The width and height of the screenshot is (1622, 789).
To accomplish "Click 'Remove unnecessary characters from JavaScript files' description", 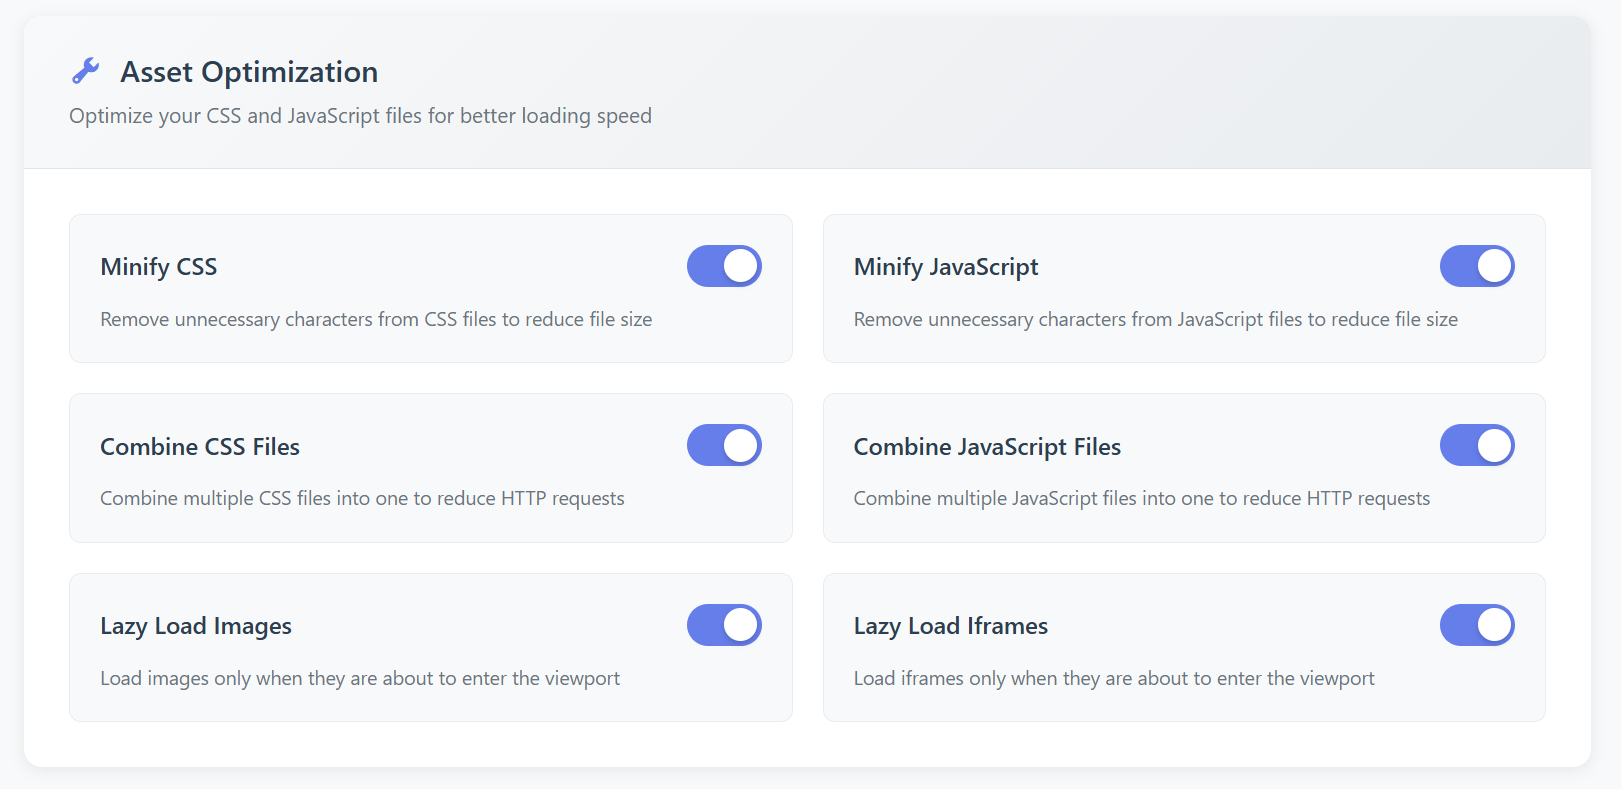I will coord(1156,319).
